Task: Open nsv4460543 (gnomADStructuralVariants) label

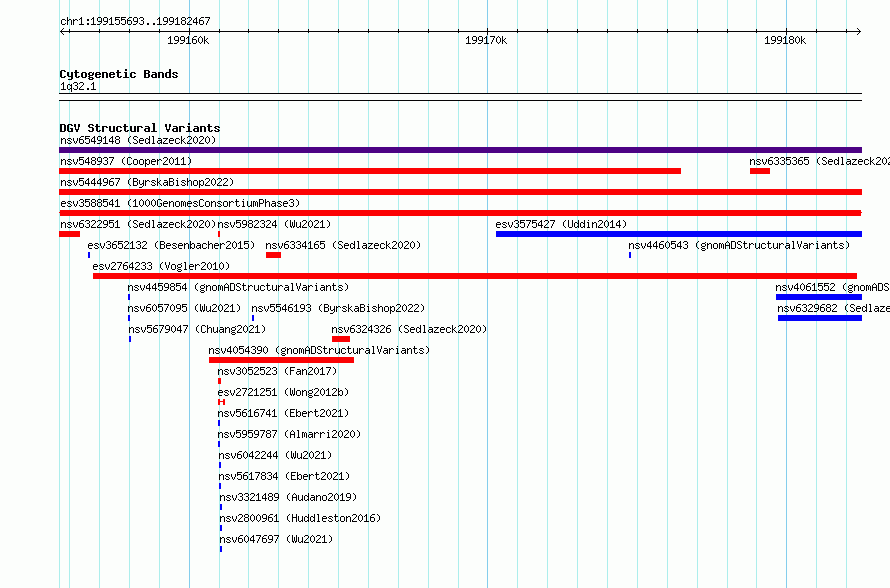Action: point(739,245)
